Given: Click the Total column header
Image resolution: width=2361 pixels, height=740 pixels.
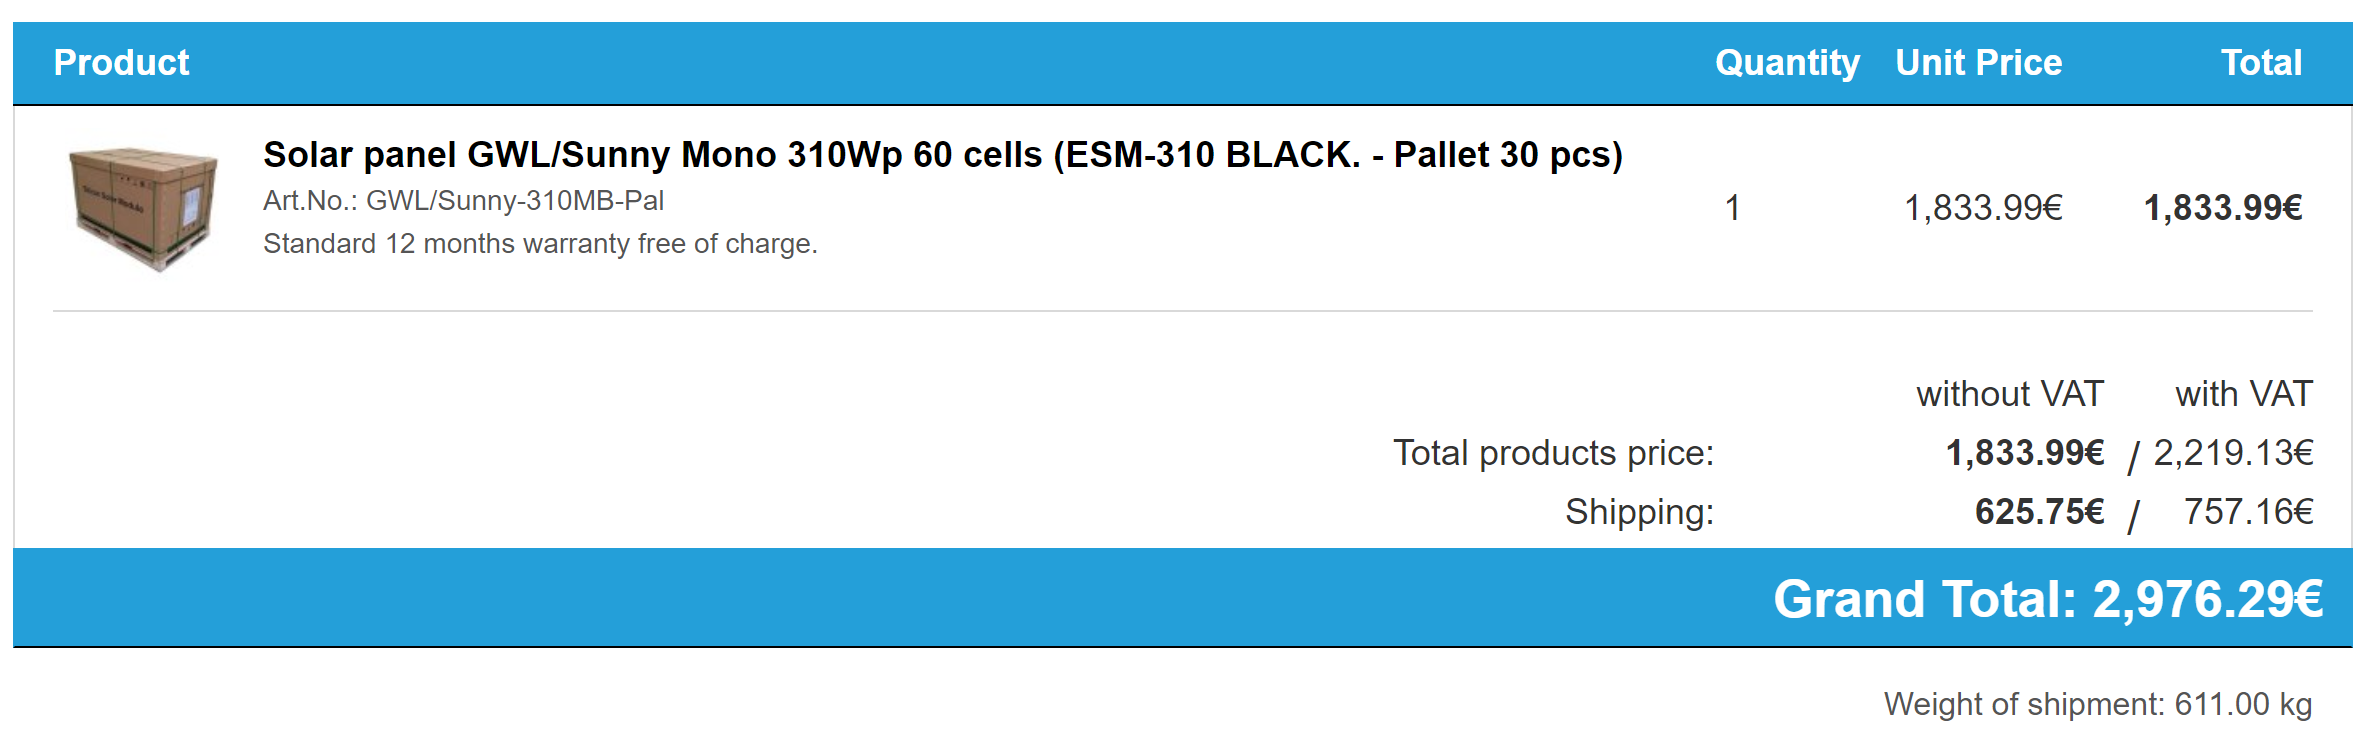Looking at the screenshot, I should point(2261,63).
